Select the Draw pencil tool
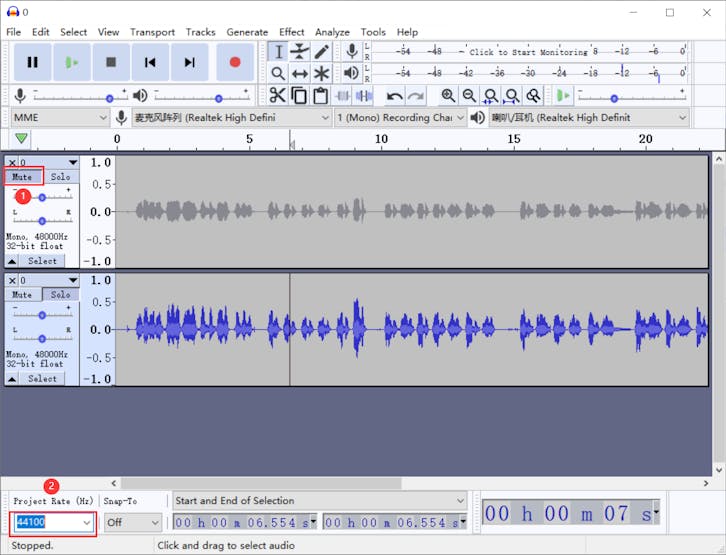The height and width of the screenshot is (555, 726). [x=321, y=52]
